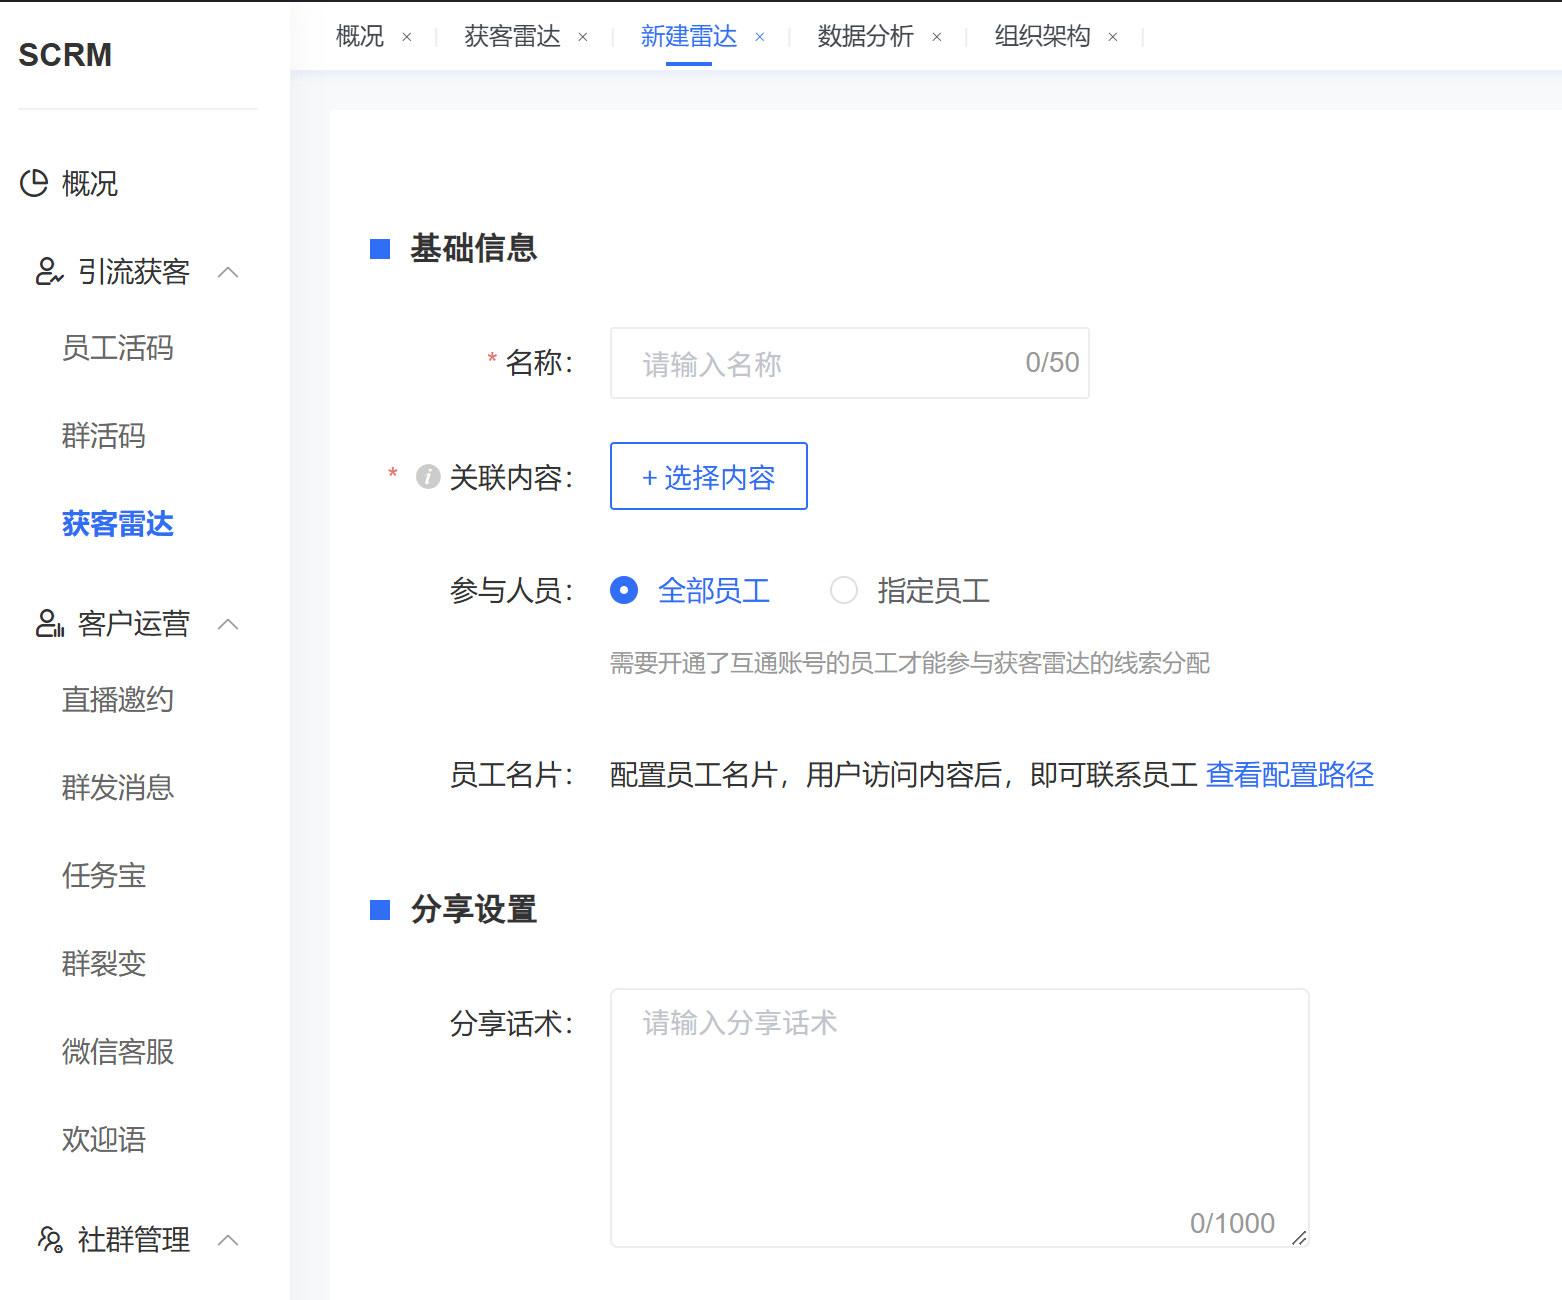Click the pie chart icon beside 概况
This screenshot has width=1562, height=1300.
[x=34, y=183]
